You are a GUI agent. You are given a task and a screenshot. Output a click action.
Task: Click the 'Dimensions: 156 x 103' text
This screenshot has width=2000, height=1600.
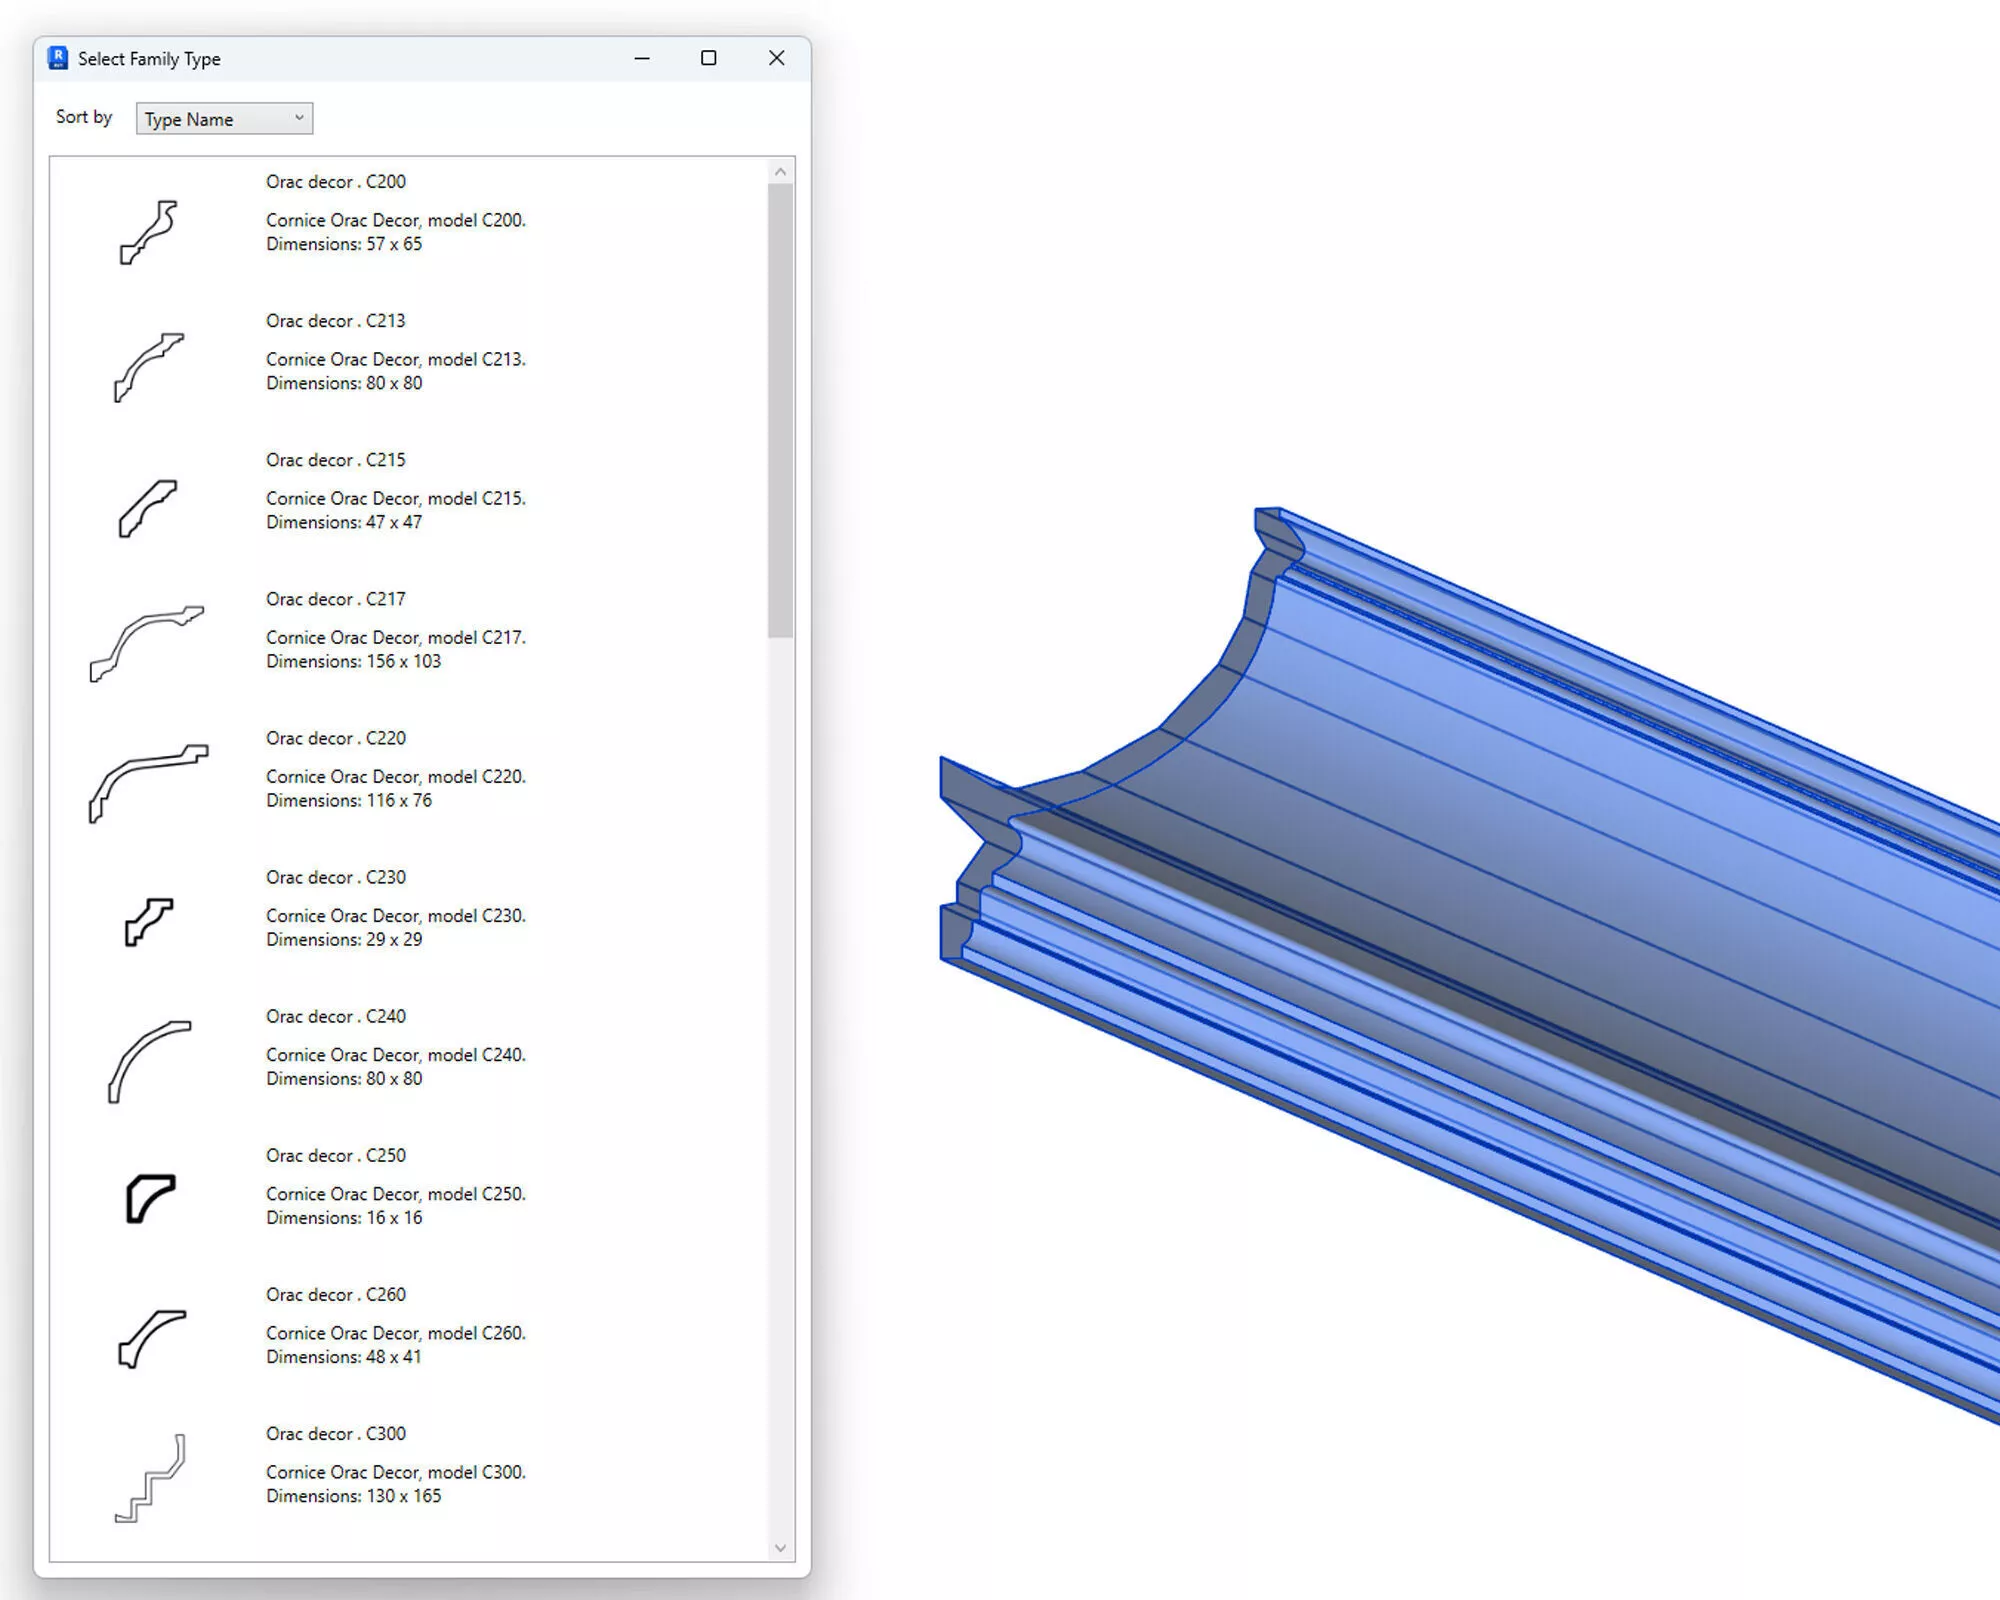354,661
